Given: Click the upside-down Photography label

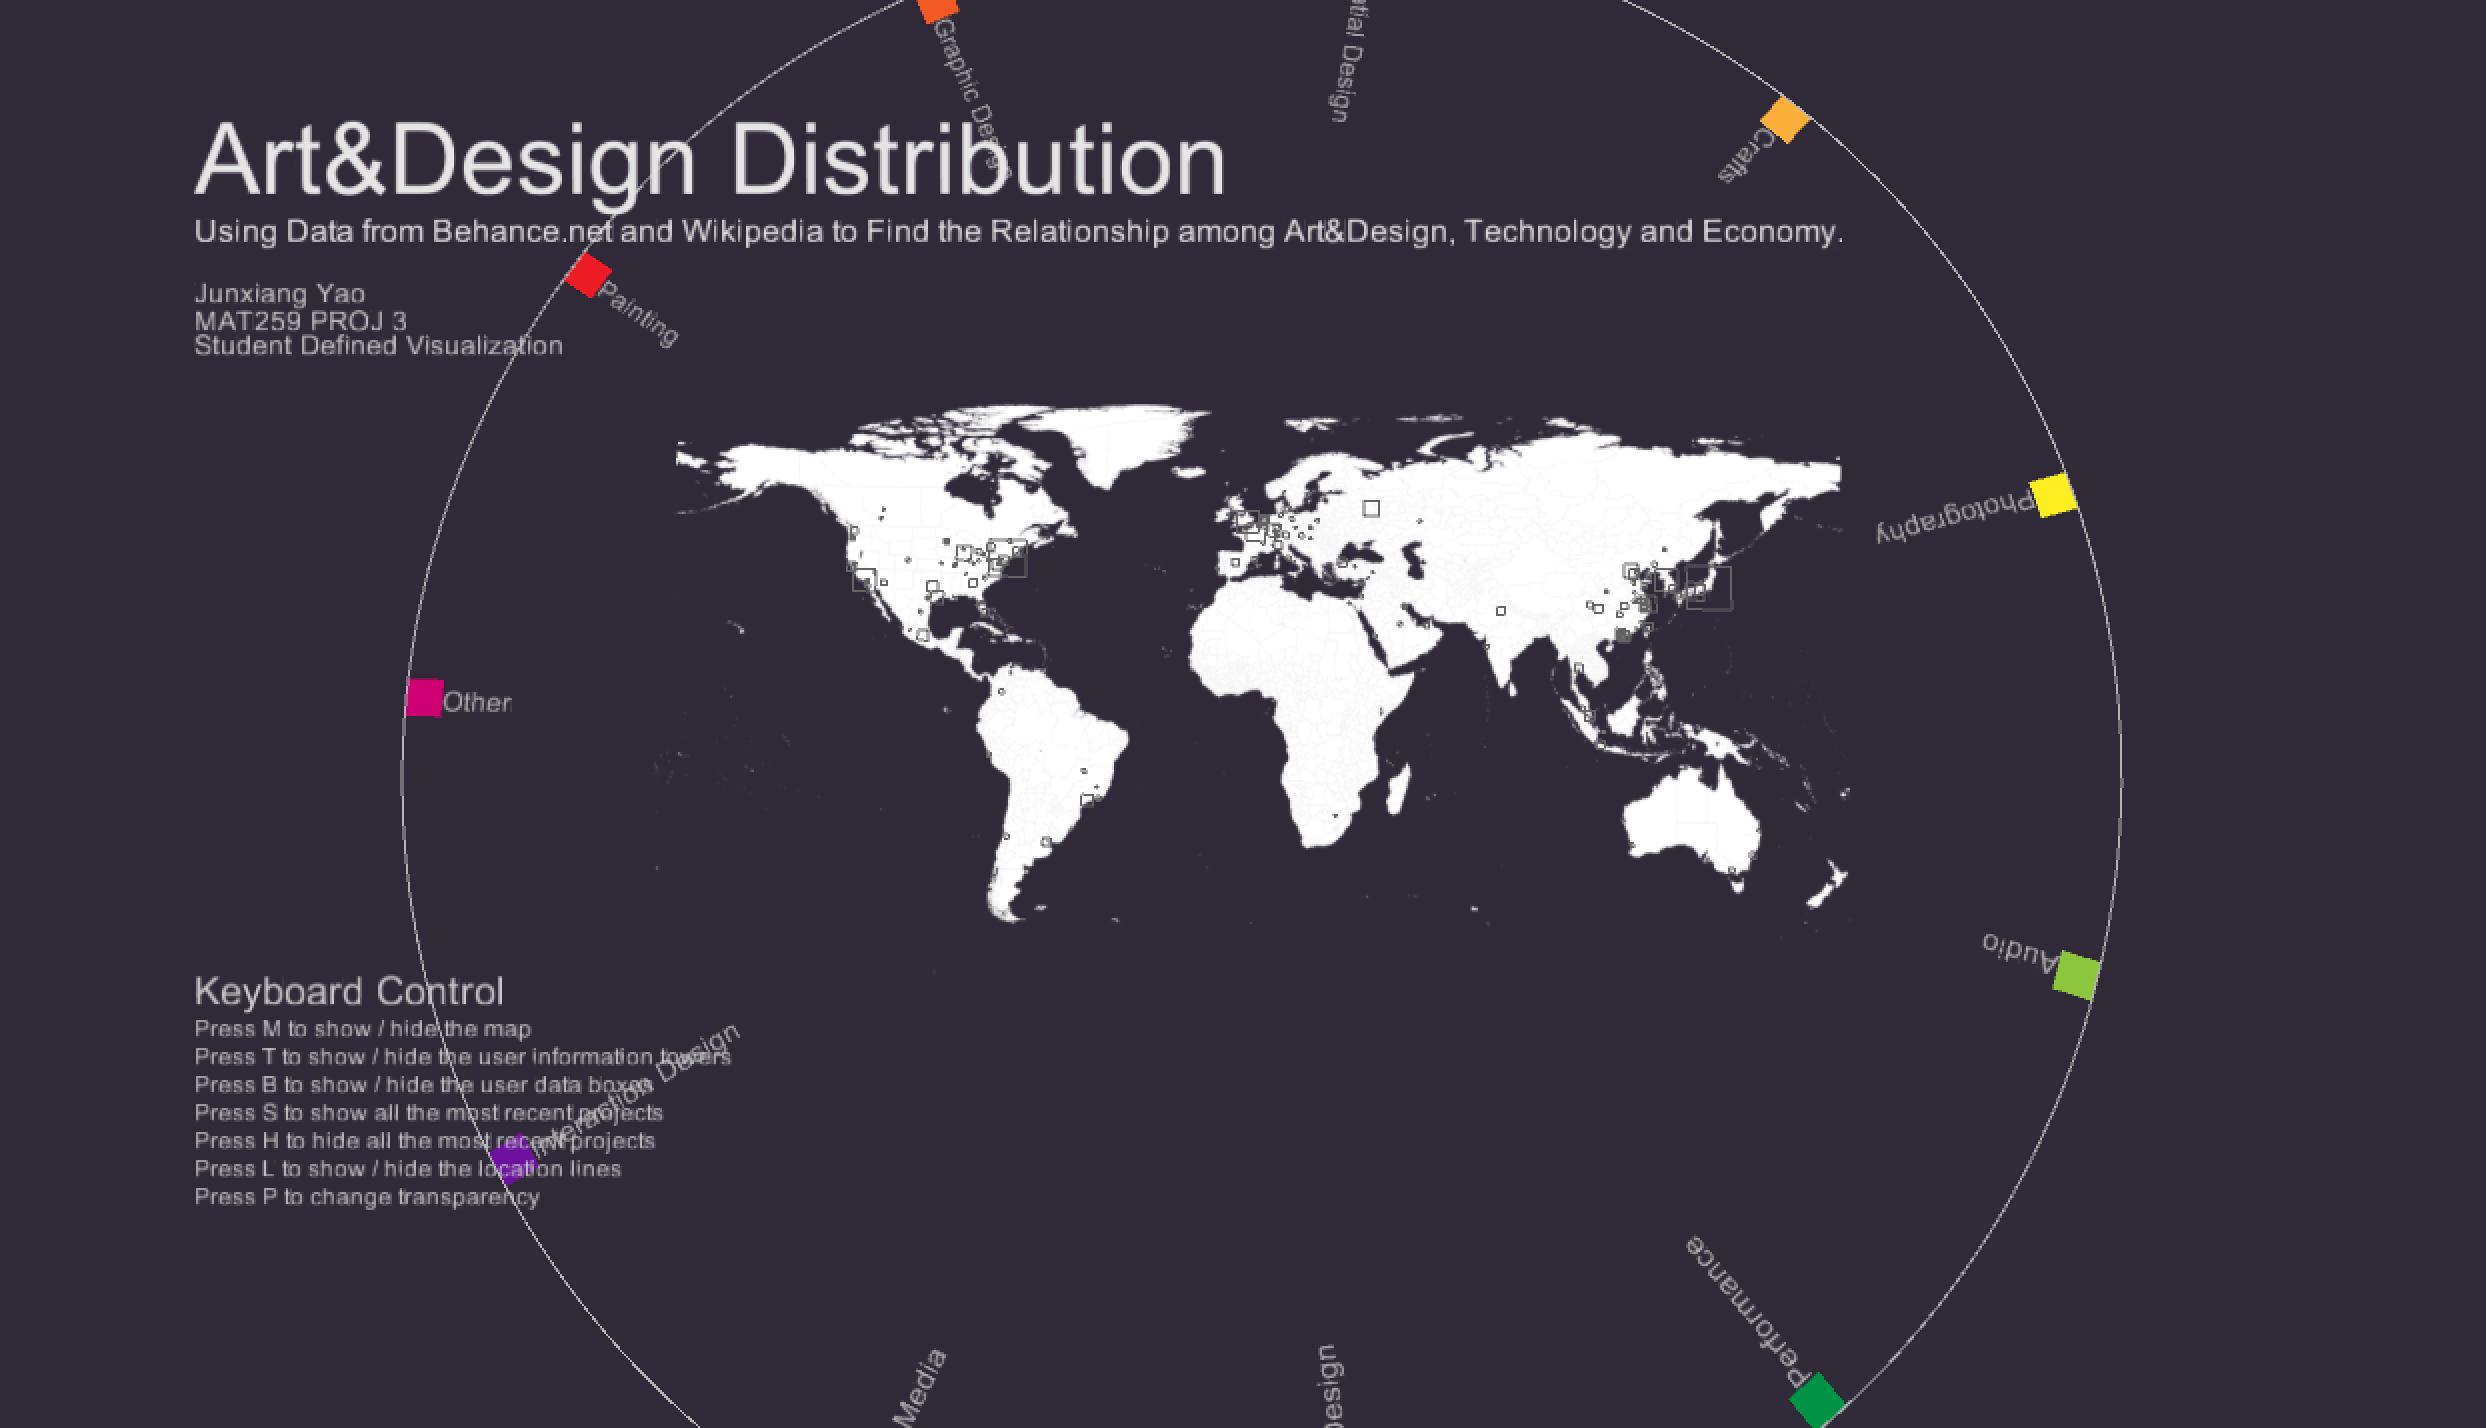Looking at the screenshot, I should pos(1954,517).
